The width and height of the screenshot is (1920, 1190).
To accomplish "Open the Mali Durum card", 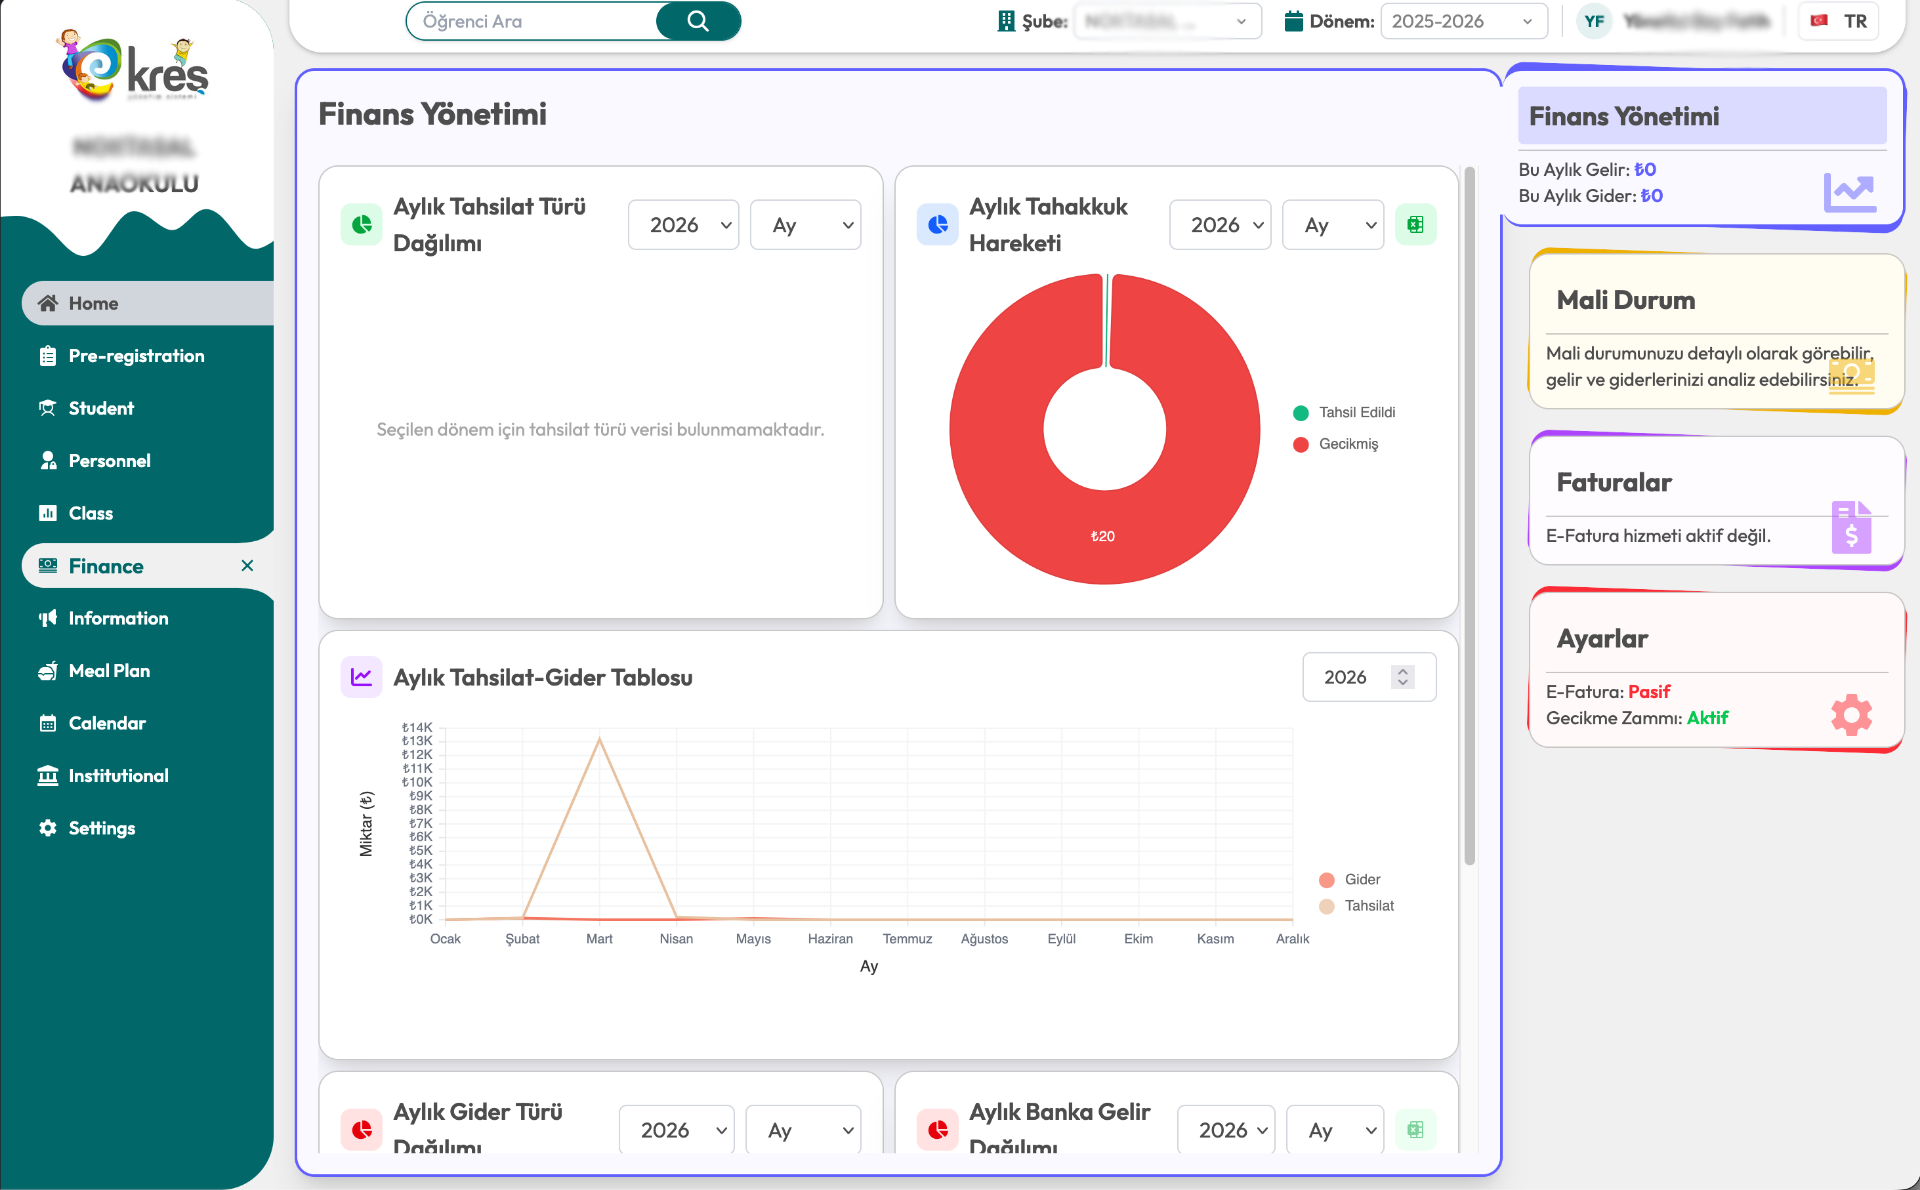I will coord(1716,333).
